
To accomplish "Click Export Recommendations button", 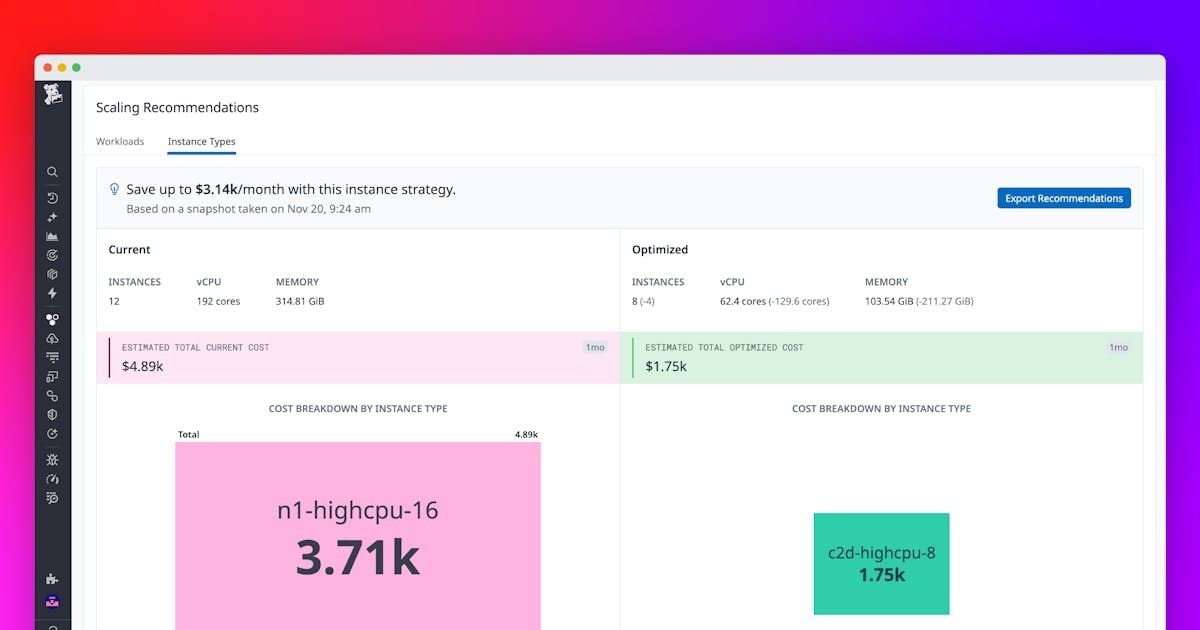I will (1064, 198).
